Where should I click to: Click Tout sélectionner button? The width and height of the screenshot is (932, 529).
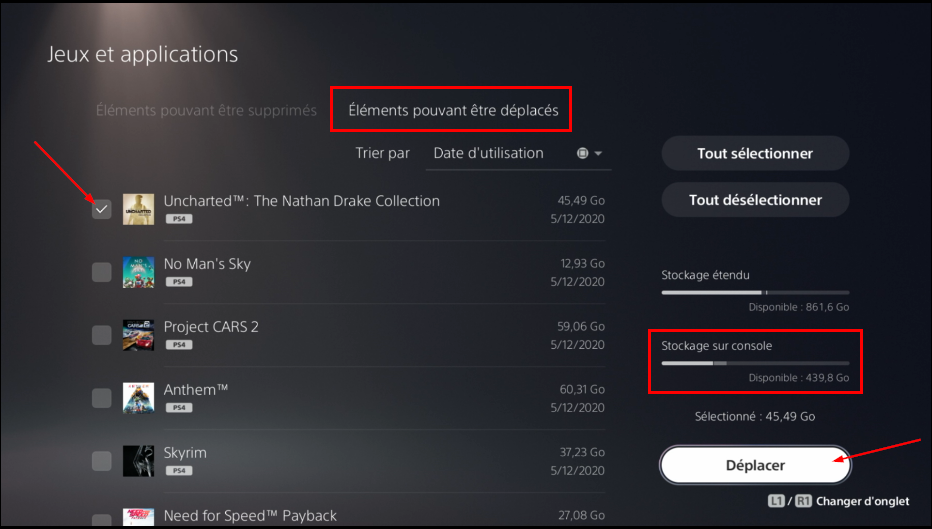(x=755, y=153)
